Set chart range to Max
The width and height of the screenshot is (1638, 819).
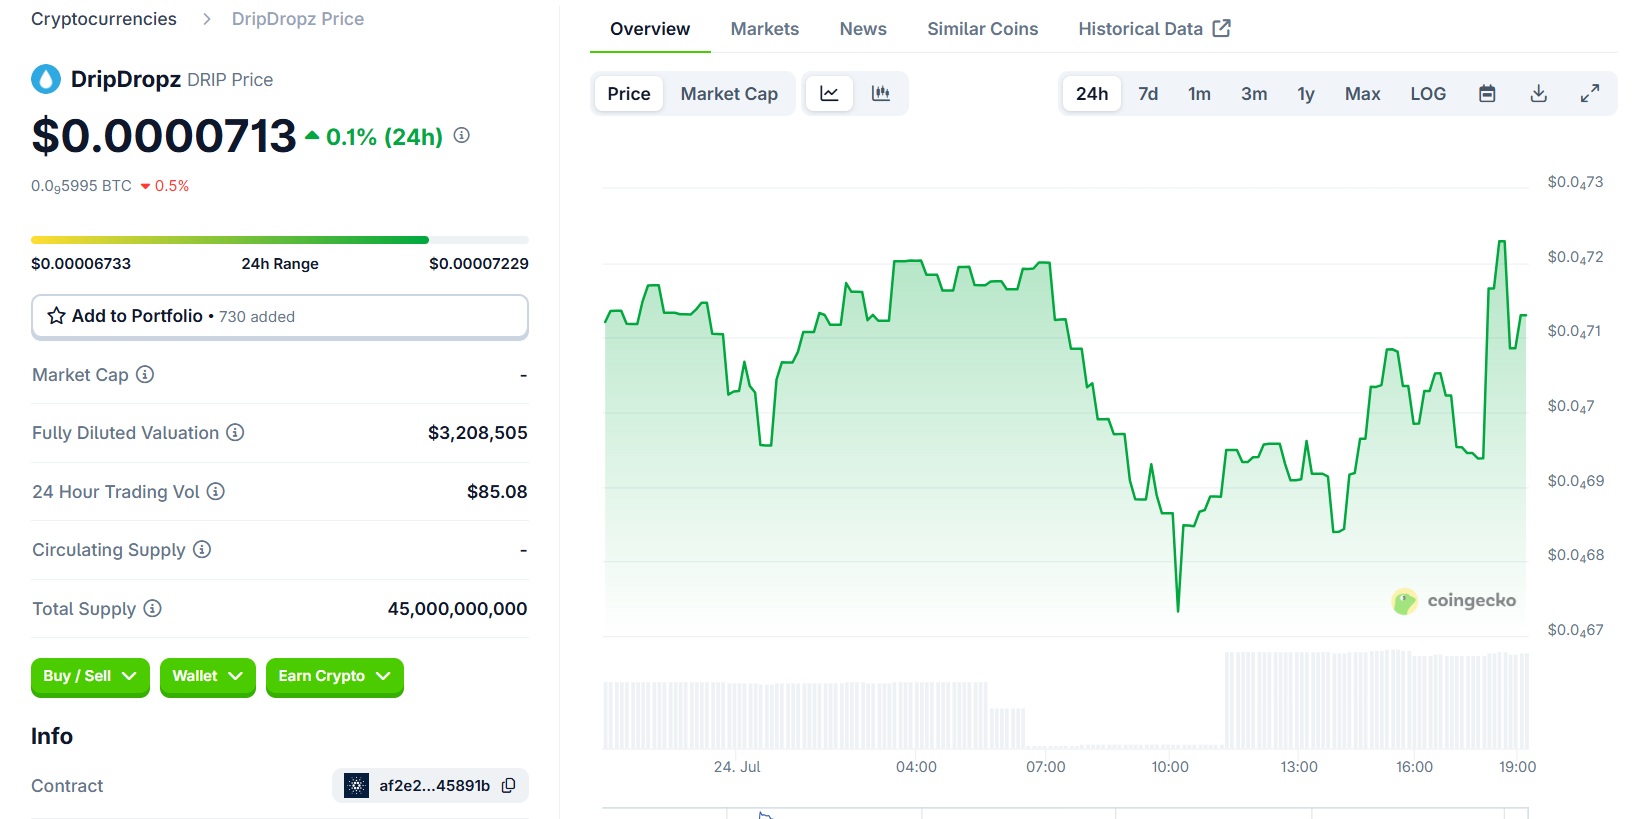click(x=1362, y=93)
